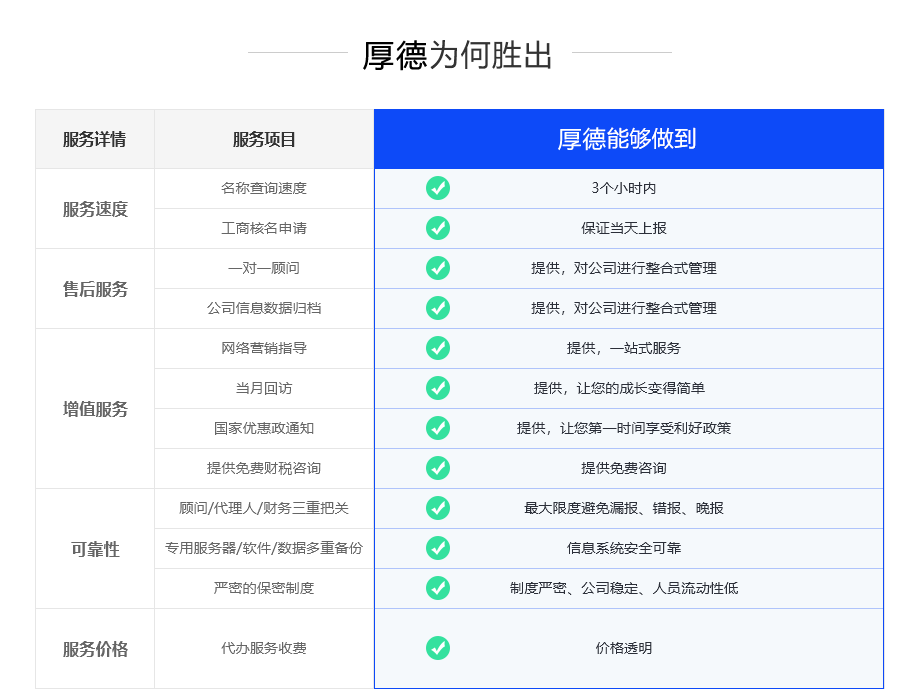
Task: Click the green checkmark beside 保证当天上报
Action: point(438,228)
